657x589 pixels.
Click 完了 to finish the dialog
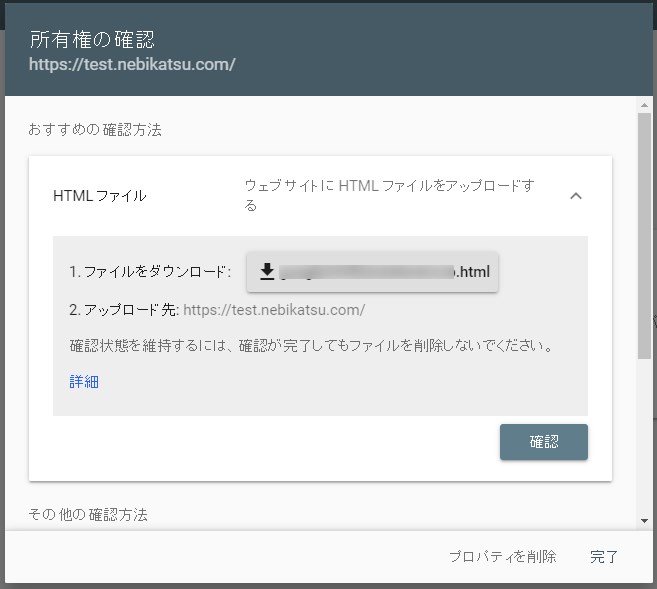(604, 557)
